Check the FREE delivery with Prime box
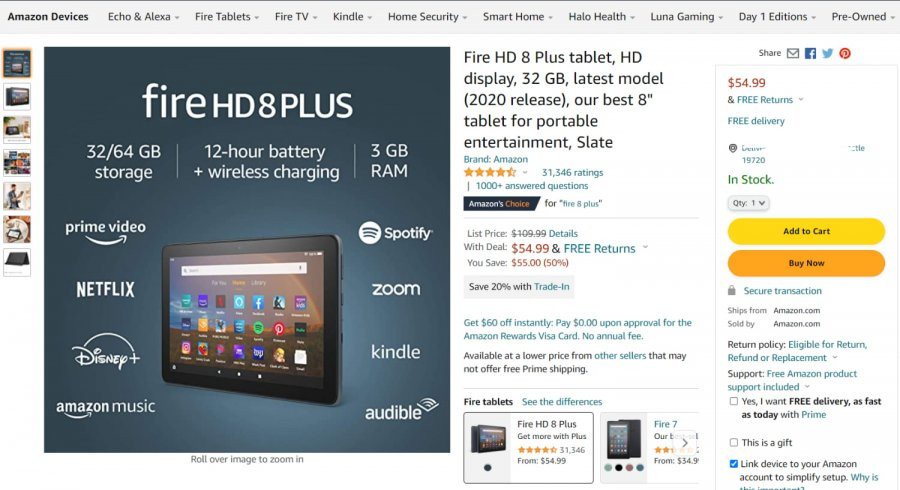Image resolution: width=900 pixels, height=490 pixels. (x=734, y=401)
